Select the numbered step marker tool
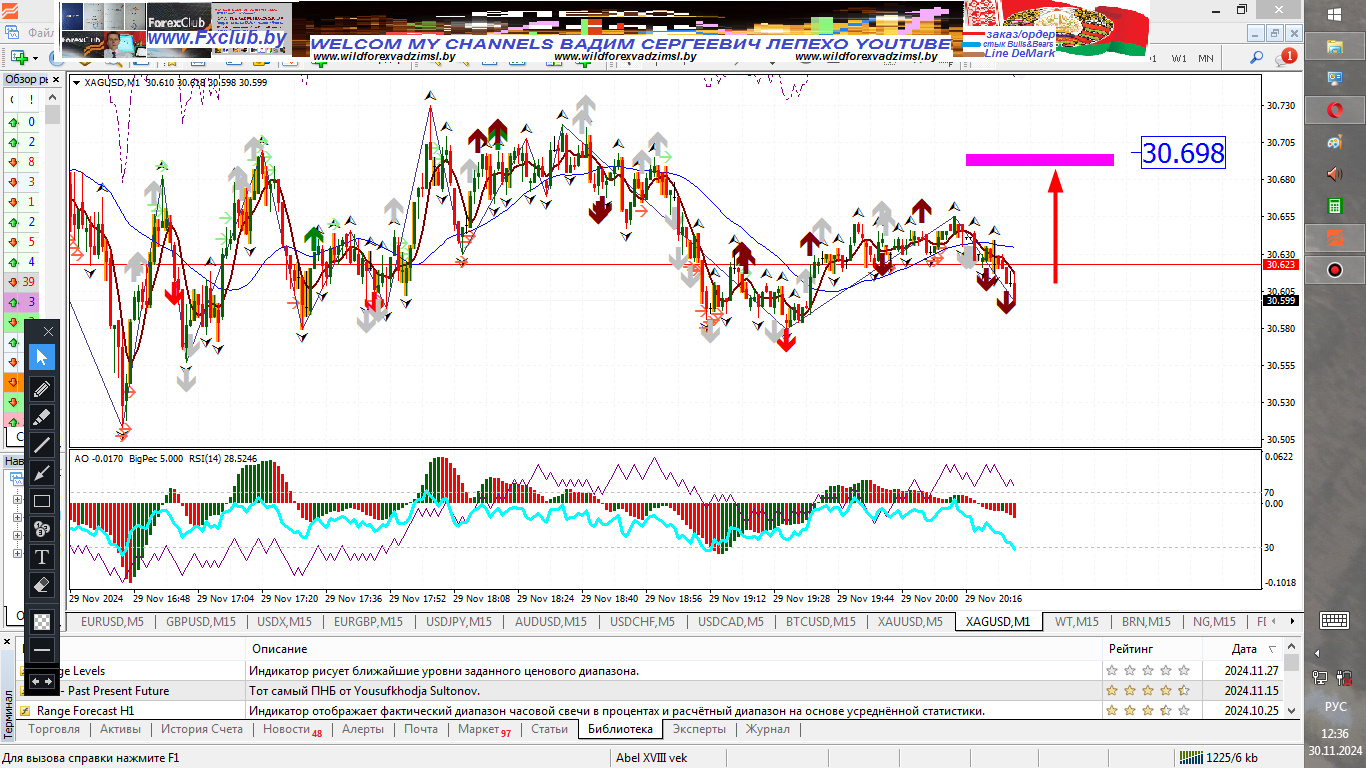Viewport: 1366px width, 768px height. pyautogui.click(x=42, y=529)
